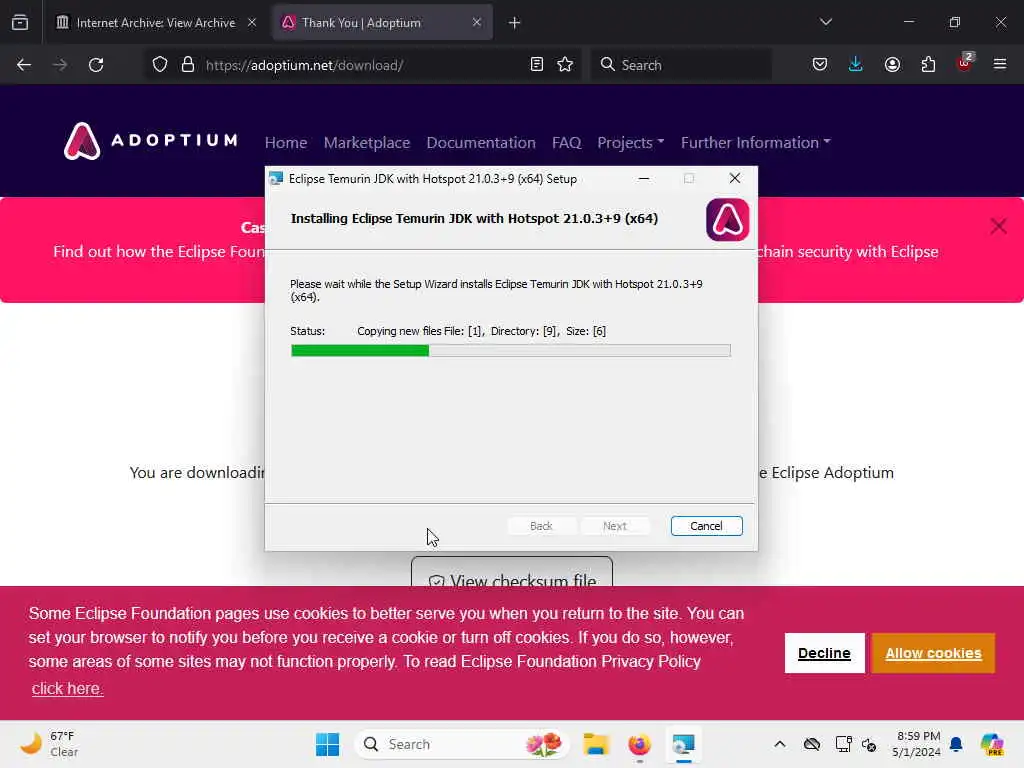Viewport: 1024px width, 768px height.
Task: Click the Firefox Search field
Action: 681,65
